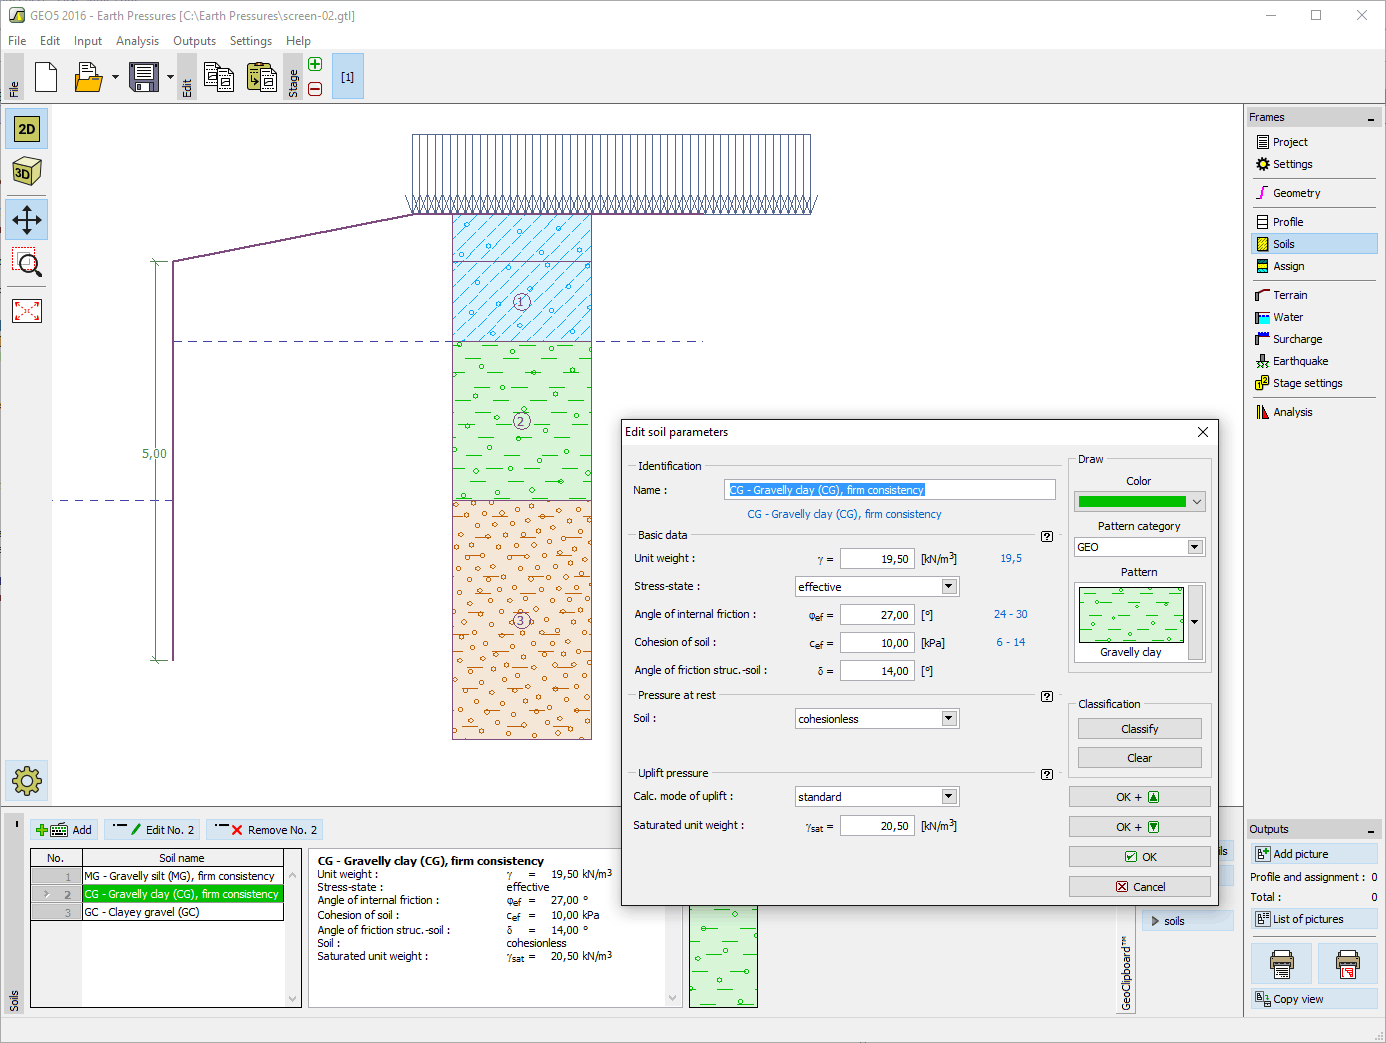Image resolution: width=1386 pixels, height=1043 pixels.
Task: Collapse the Frames panel
Action: point(1370,119)
